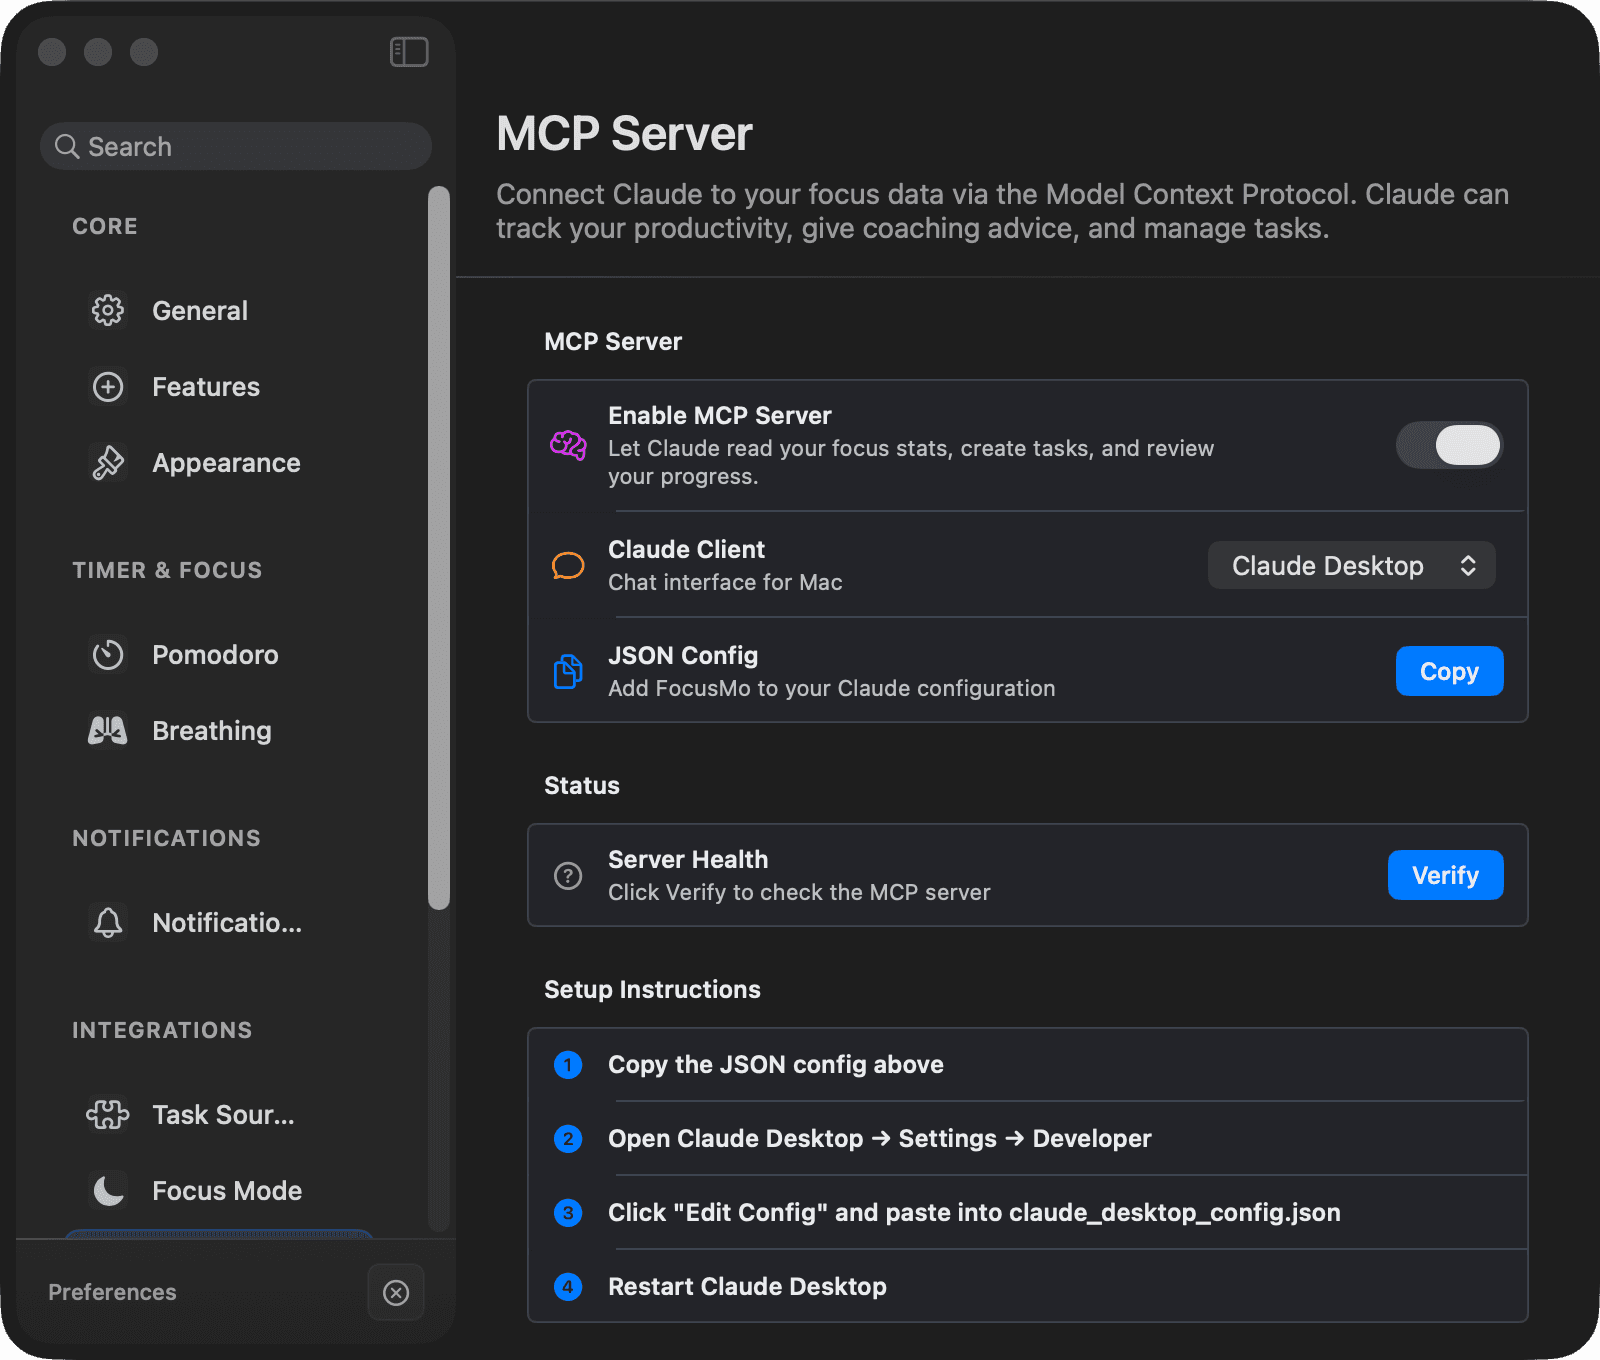This screenshot has height=1360, width=1600.
Task: Click the General gear icon
Action: point(108,310)
